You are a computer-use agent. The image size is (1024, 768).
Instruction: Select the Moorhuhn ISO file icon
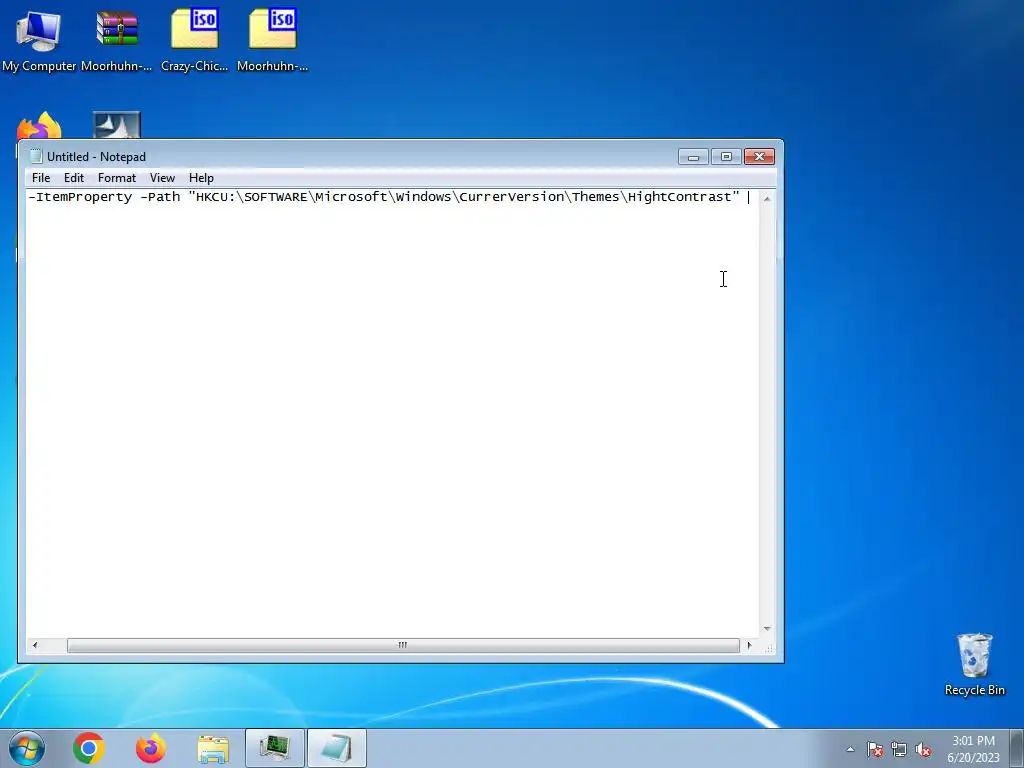[x=272, y=38]
